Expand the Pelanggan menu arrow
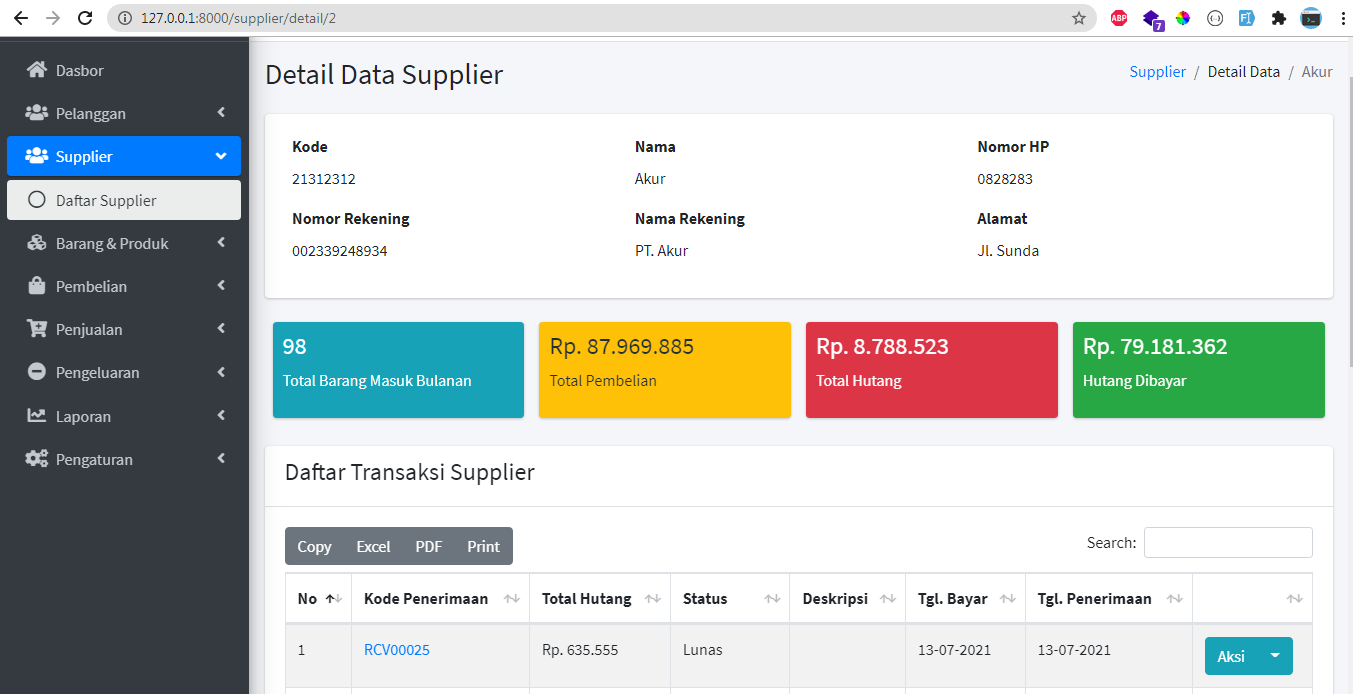 tap(221, 113)
